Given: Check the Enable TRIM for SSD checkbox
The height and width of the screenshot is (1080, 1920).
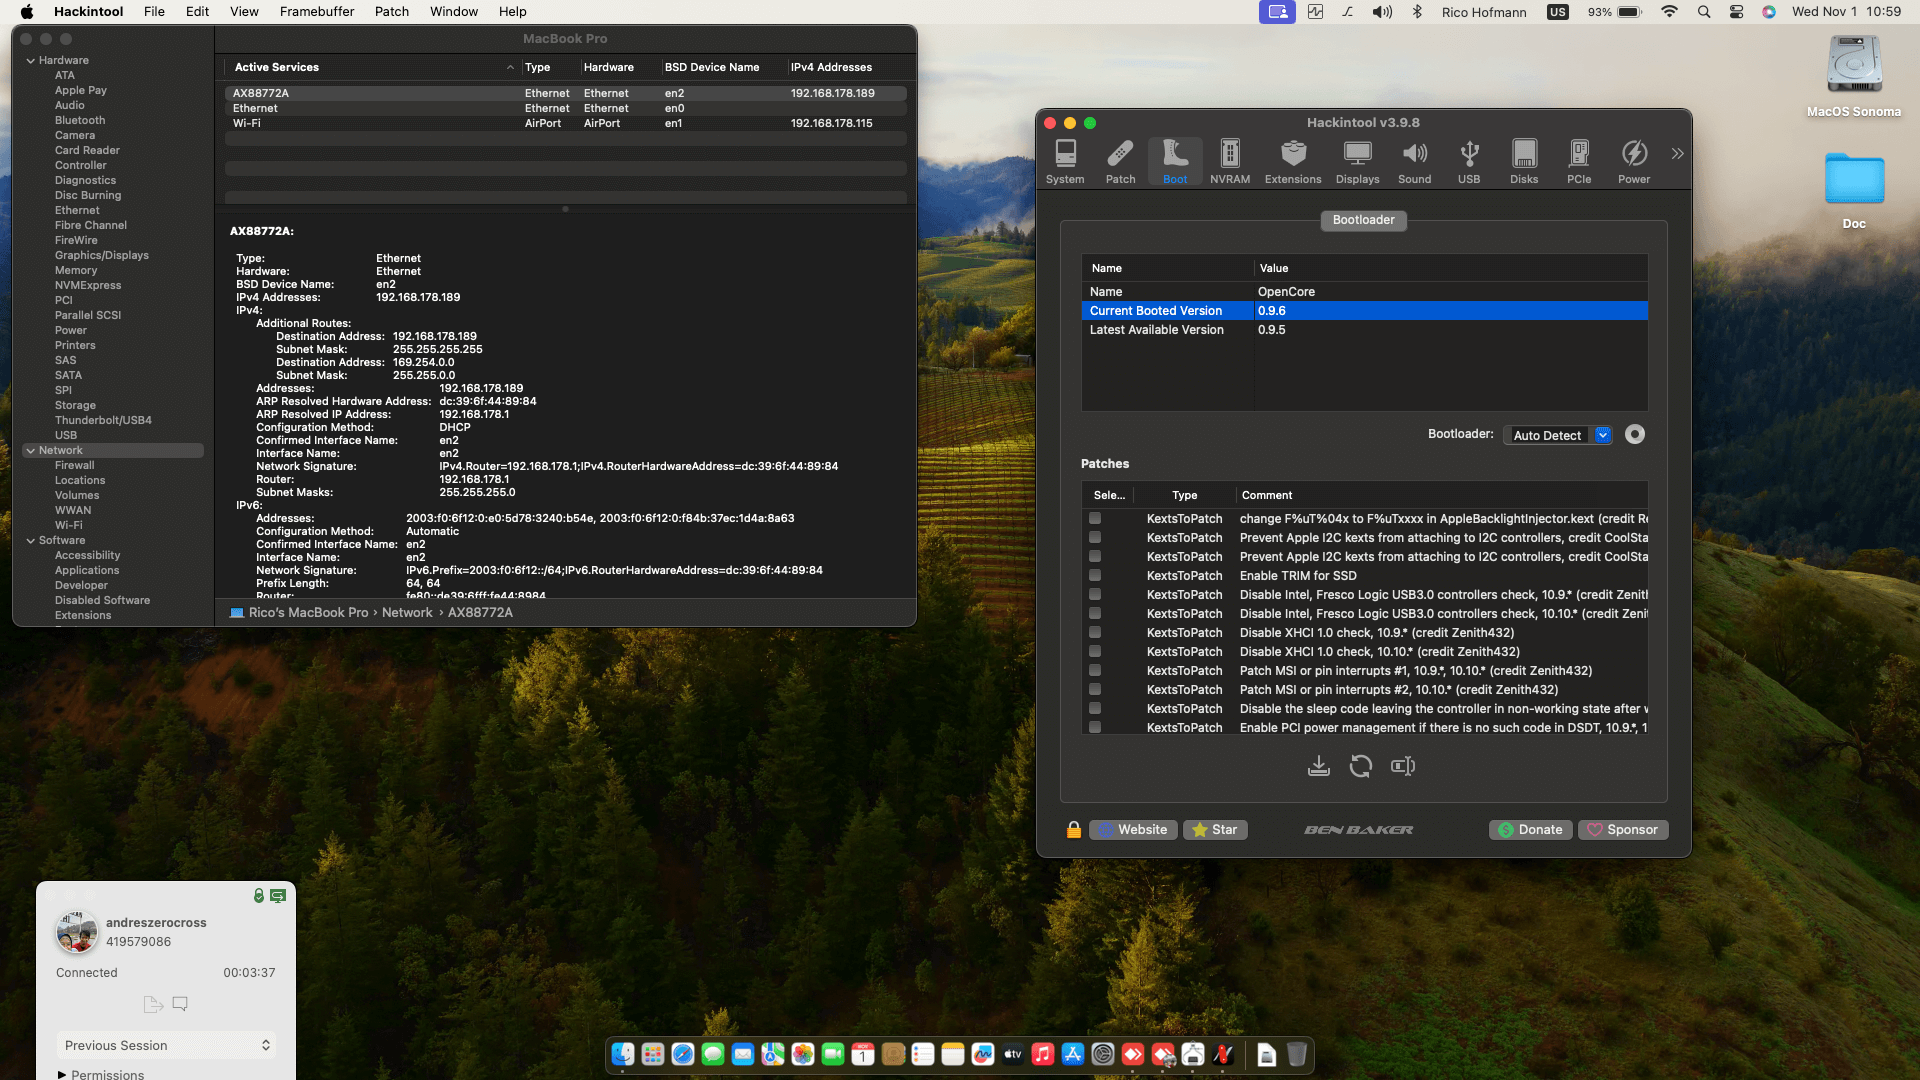Looking at the screenshot, I should pos(1095,575).
